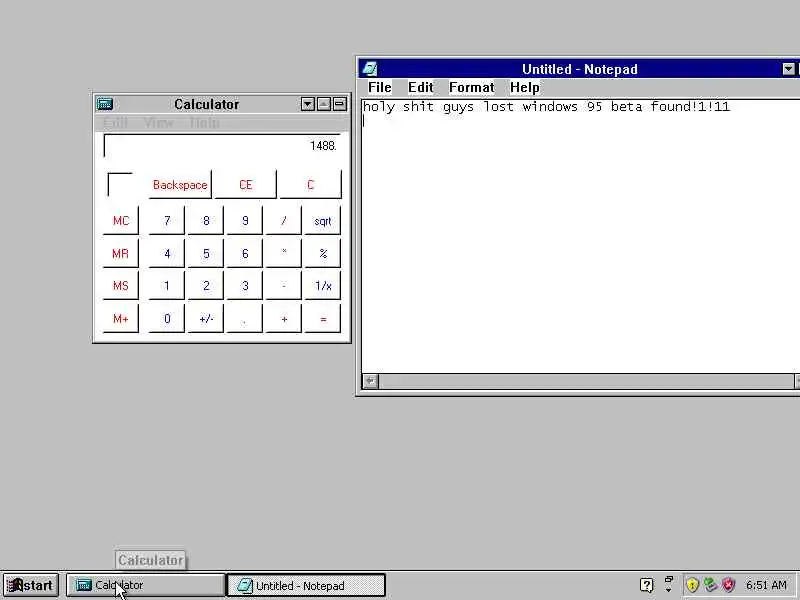
Task: Open Notepad Help menu
Action: (x=524, y=87)
